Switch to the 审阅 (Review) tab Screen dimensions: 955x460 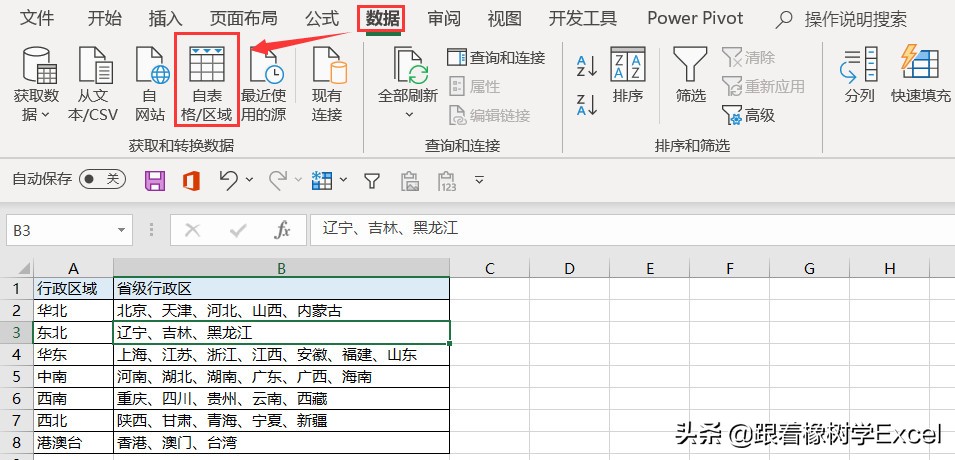click(x=444, y=18)
